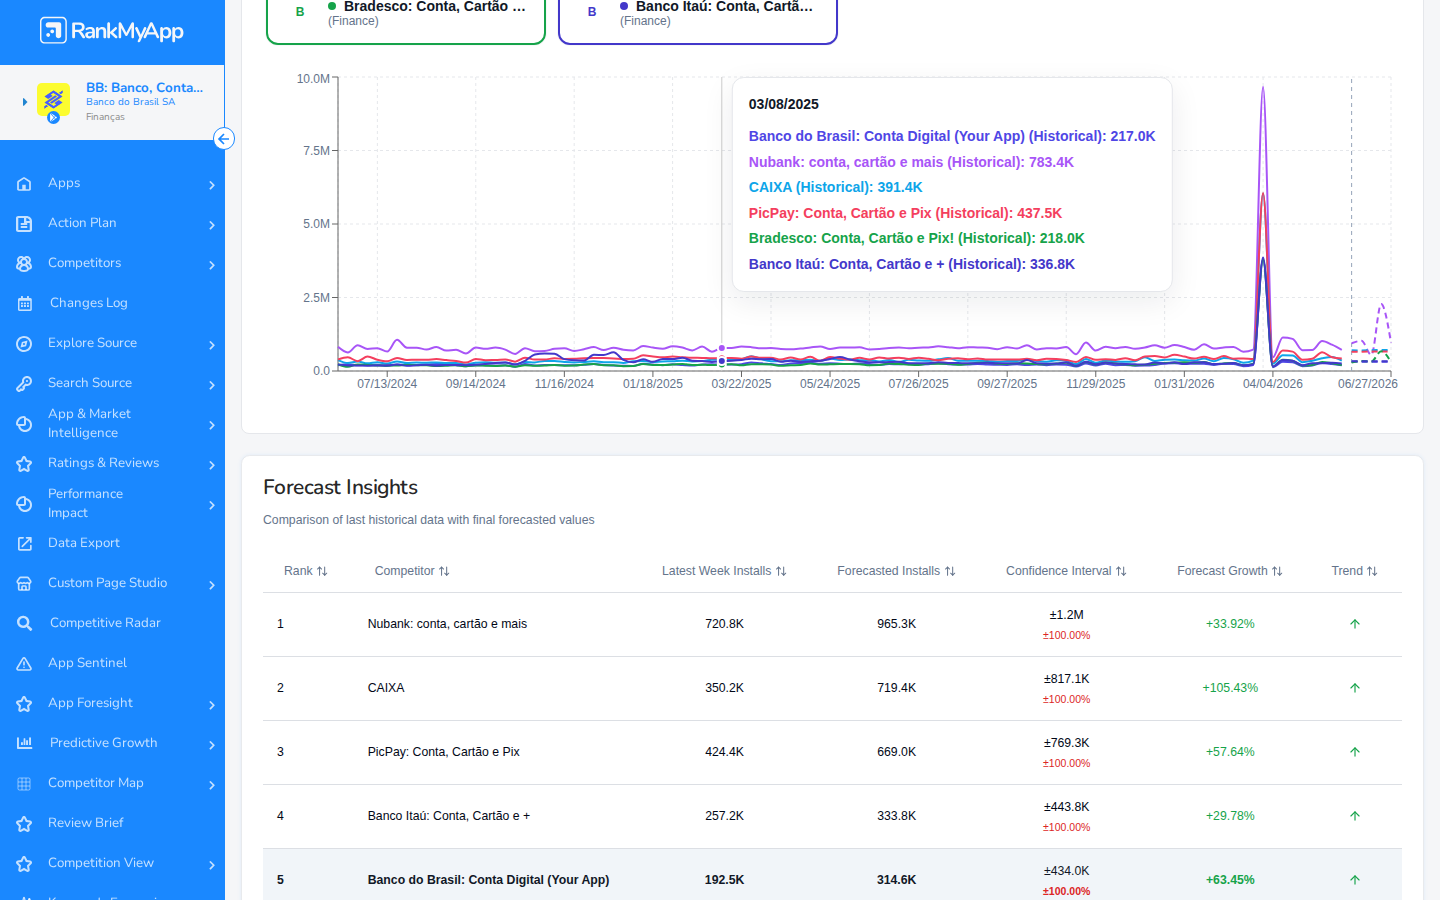Expand the Ratings & Reviews chevron

point(212,465)
